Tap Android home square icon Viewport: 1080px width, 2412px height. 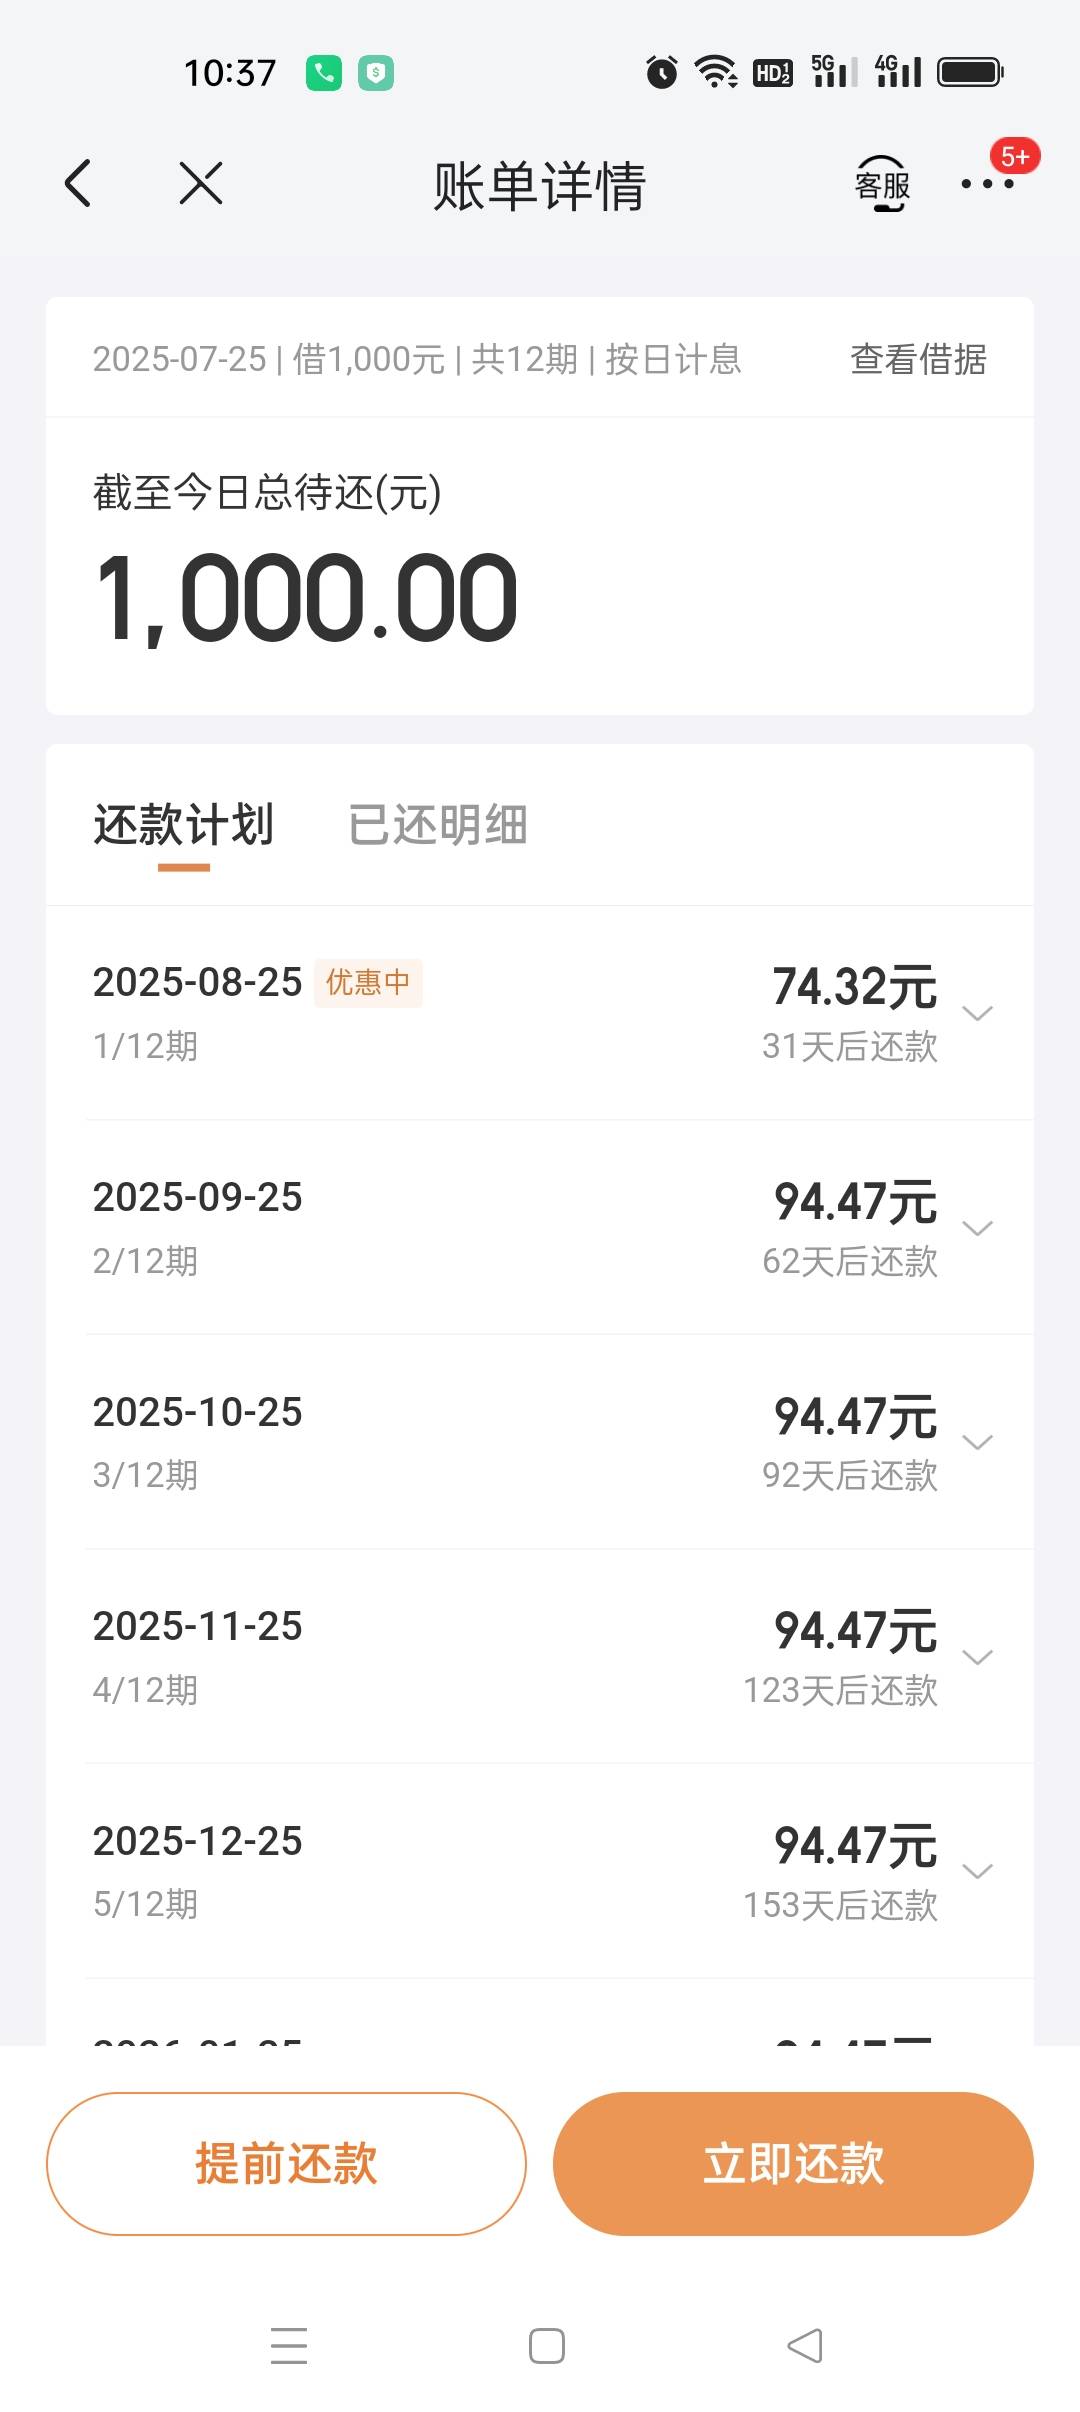tap(547, 2346)
